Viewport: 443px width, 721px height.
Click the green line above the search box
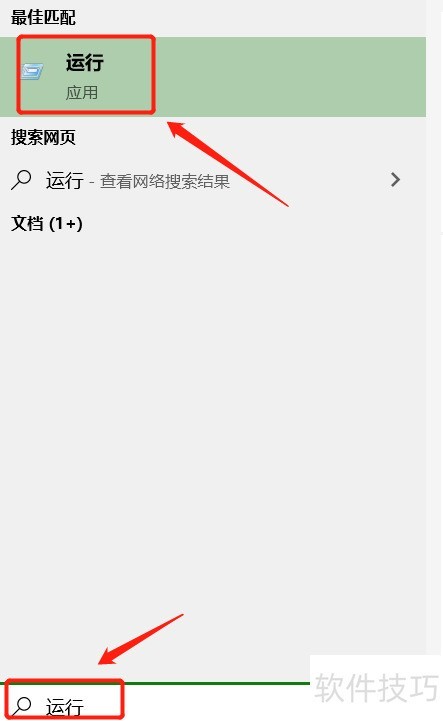click(155, 683)
